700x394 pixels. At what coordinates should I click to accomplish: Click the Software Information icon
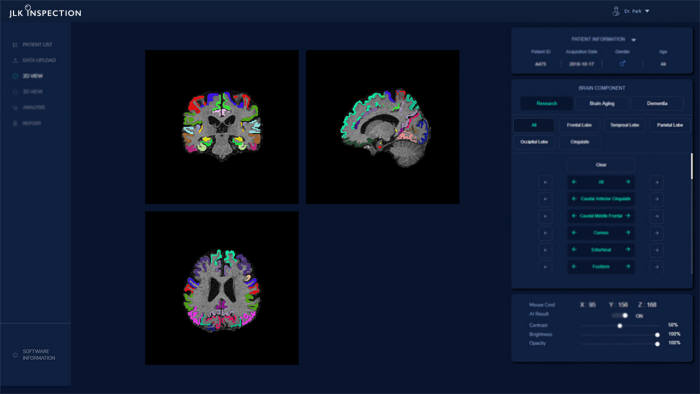pyautogui.click(x=15, y=355)
